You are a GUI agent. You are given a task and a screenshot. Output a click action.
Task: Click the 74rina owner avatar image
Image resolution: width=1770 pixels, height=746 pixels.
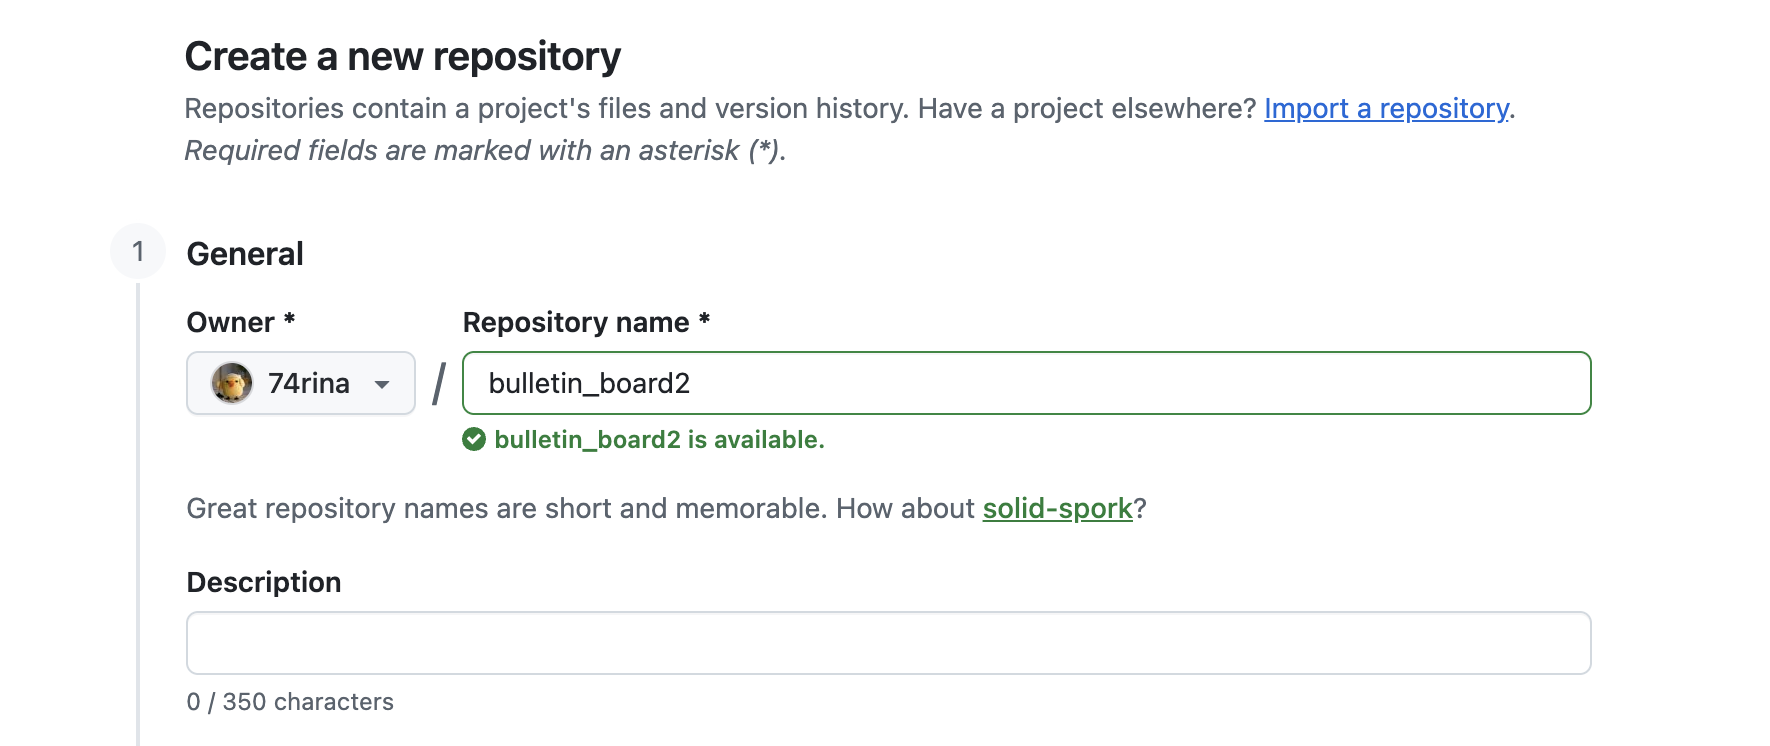(232, 383)
